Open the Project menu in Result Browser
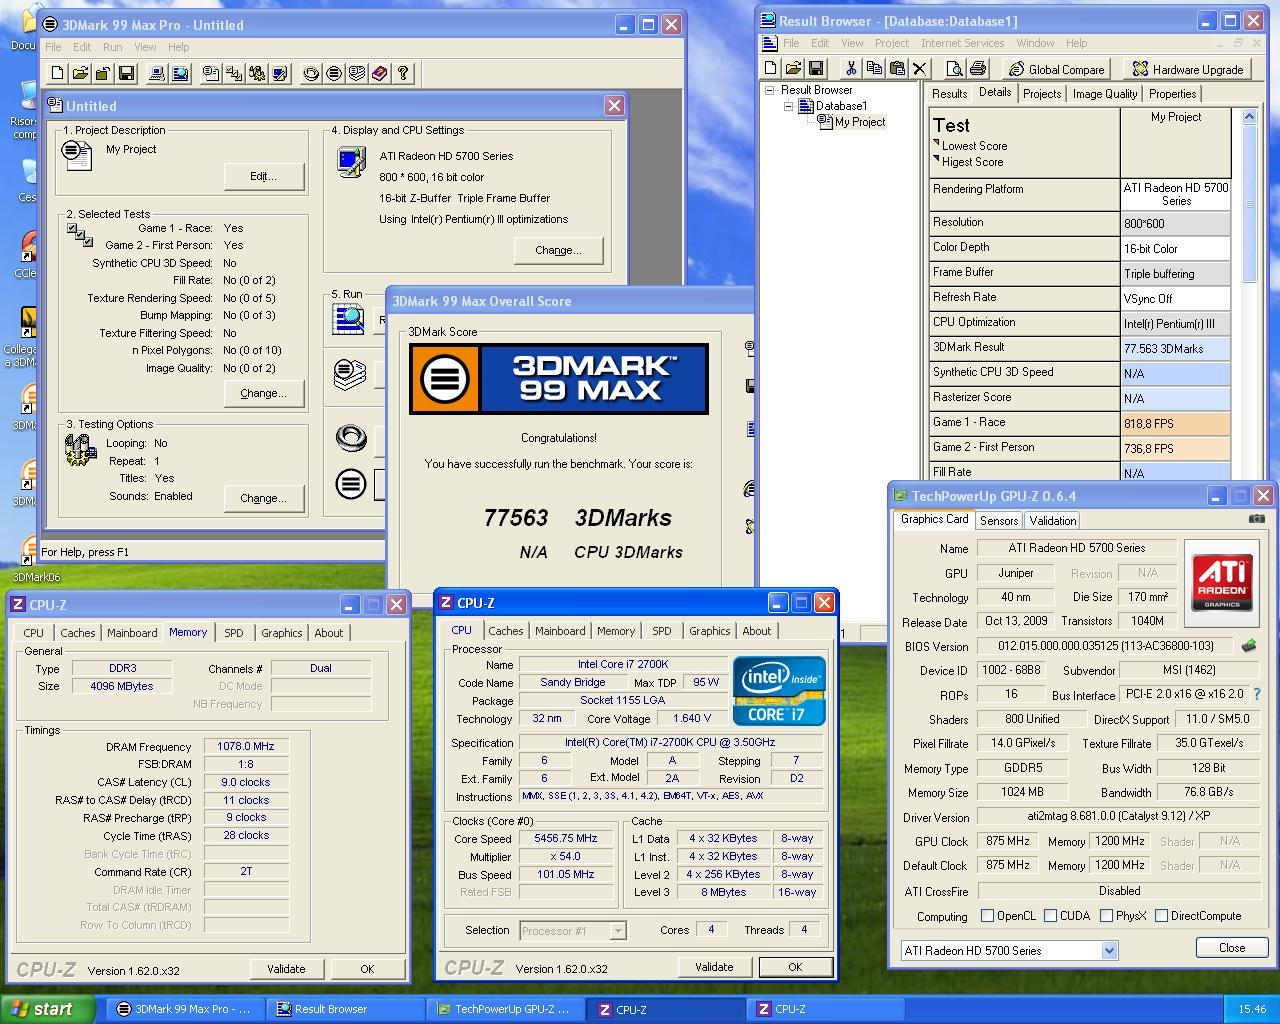Image resolution: width=1280 pixels, height=1024 pixels. click(x=891, y=43)
